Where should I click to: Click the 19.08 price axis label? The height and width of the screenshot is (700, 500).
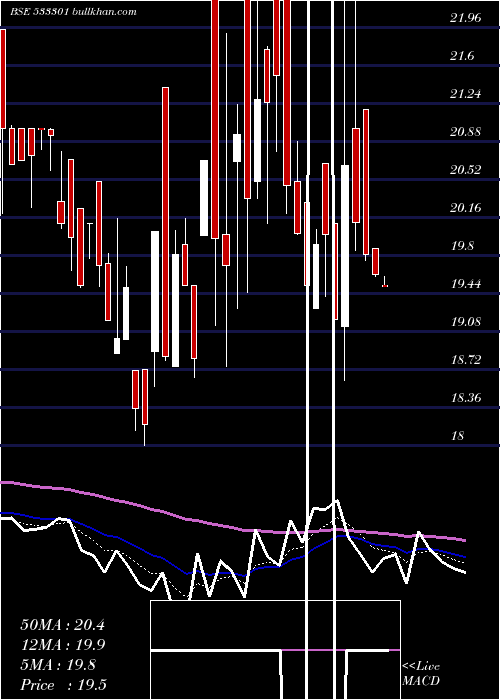(466, 321)
